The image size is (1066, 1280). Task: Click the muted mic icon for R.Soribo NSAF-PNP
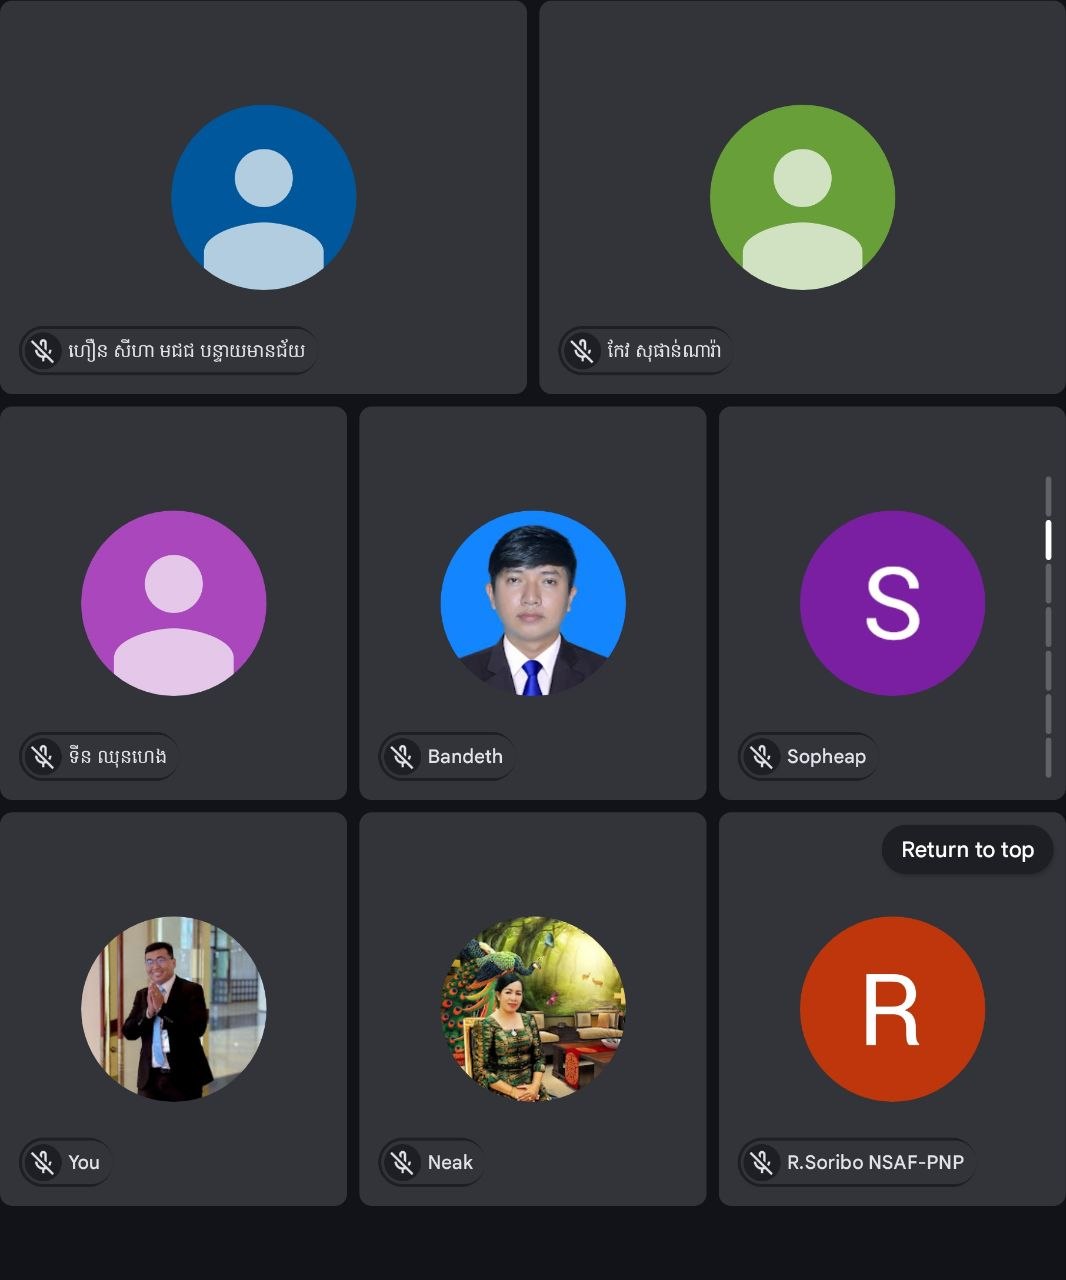762,1162
